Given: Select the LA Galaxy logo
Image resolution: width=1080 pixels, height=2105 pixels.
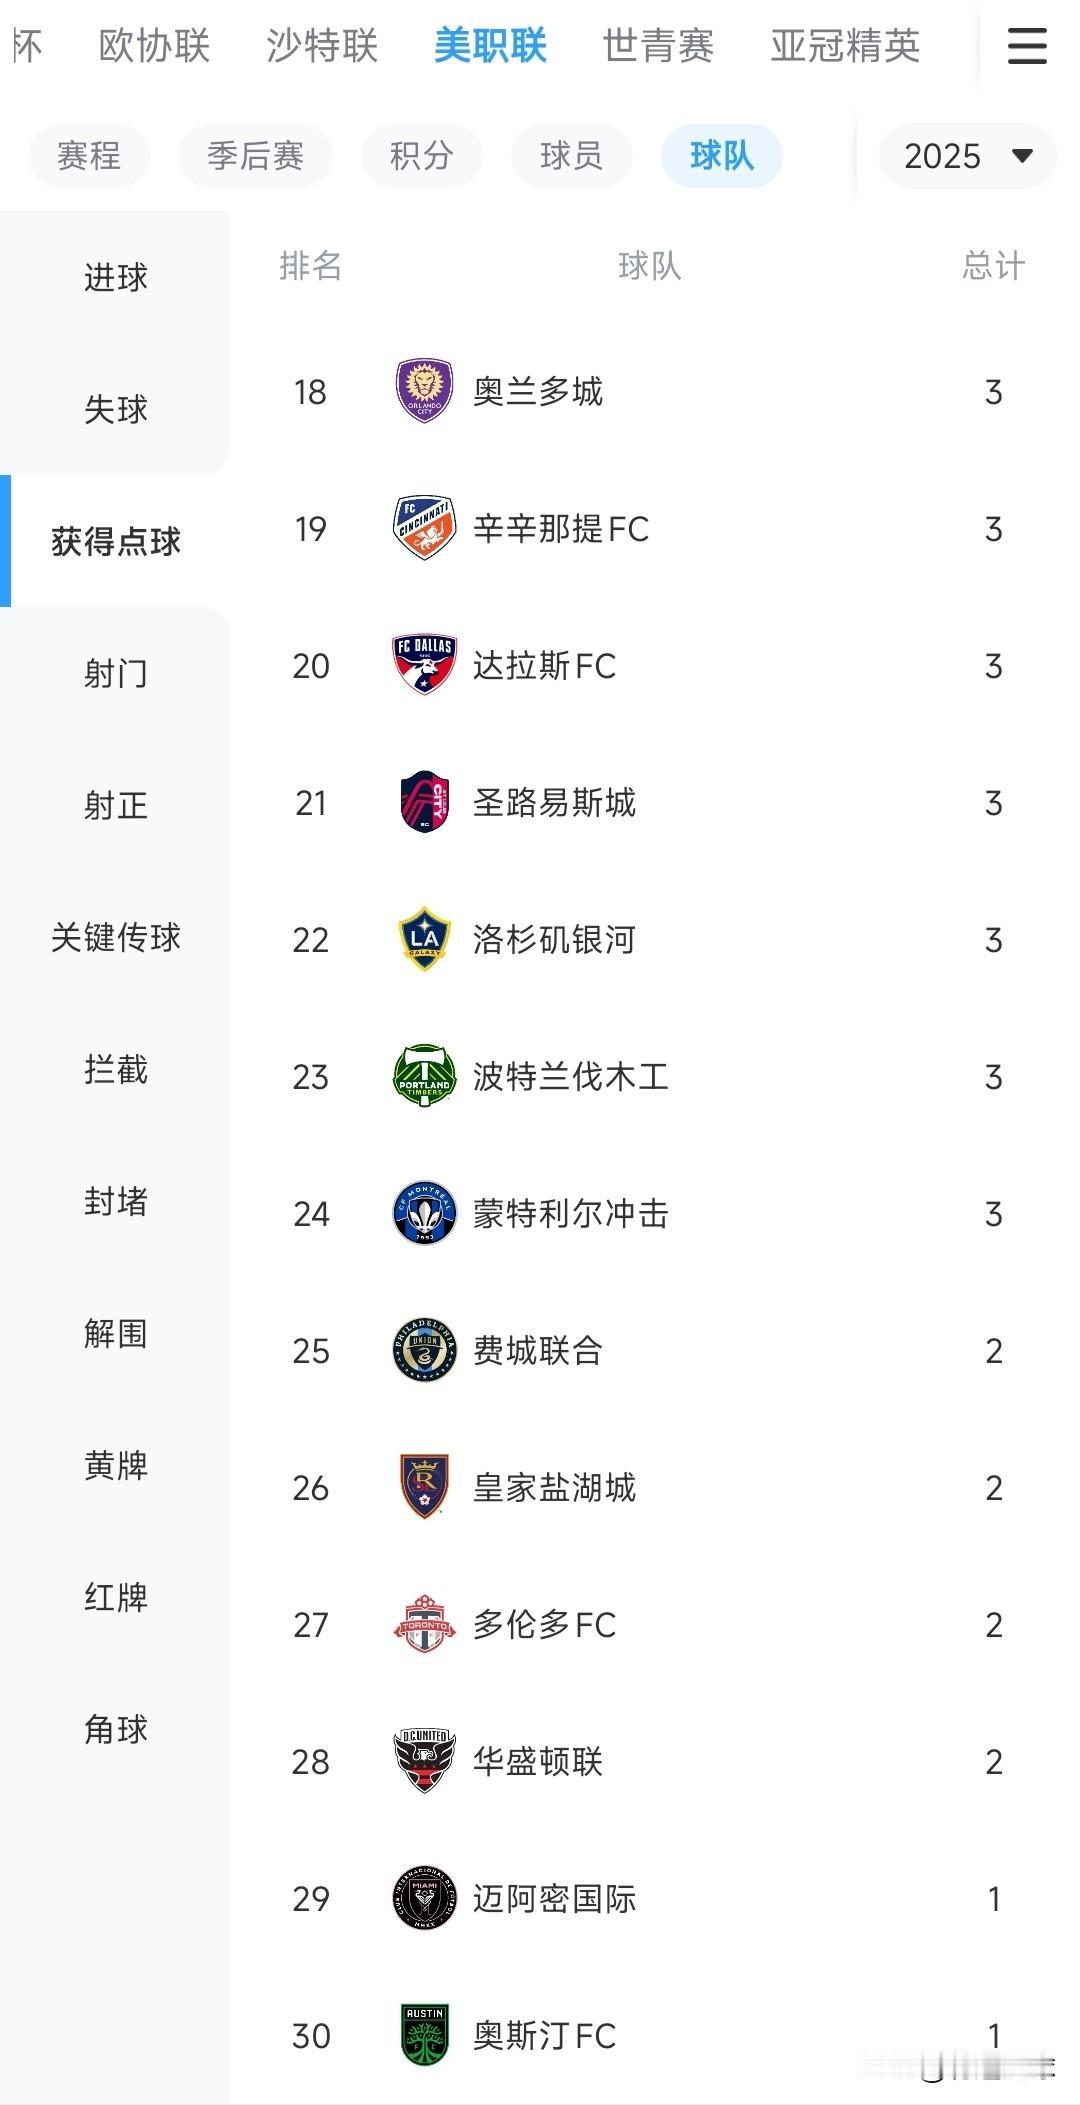Looking at the screenshot, I should point(425,939).
